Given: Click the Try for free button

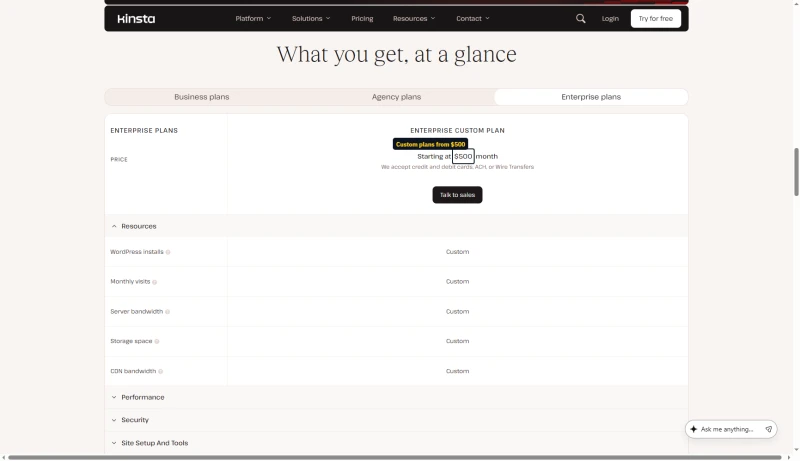Looking at the screenshot, I should [x=656, y=18].
